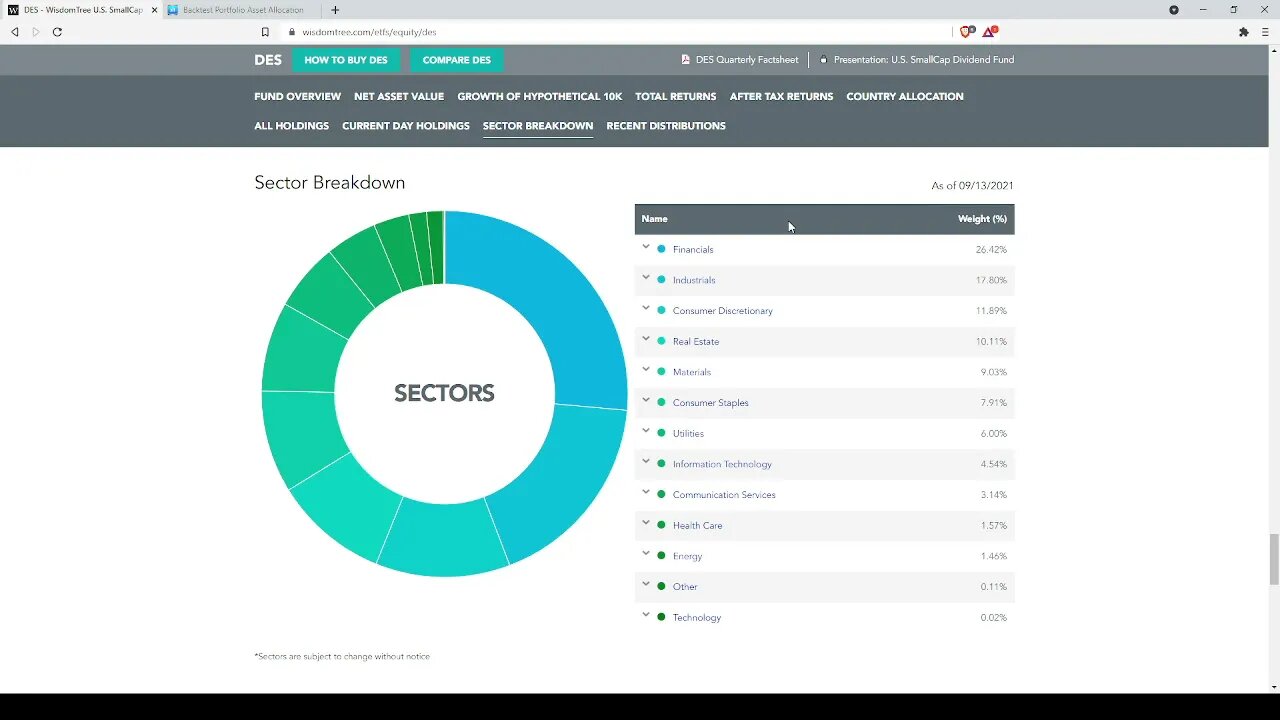Expand the Real Estate row chevron
This screenshot has height=720, width=1280.
pos(646,339)
